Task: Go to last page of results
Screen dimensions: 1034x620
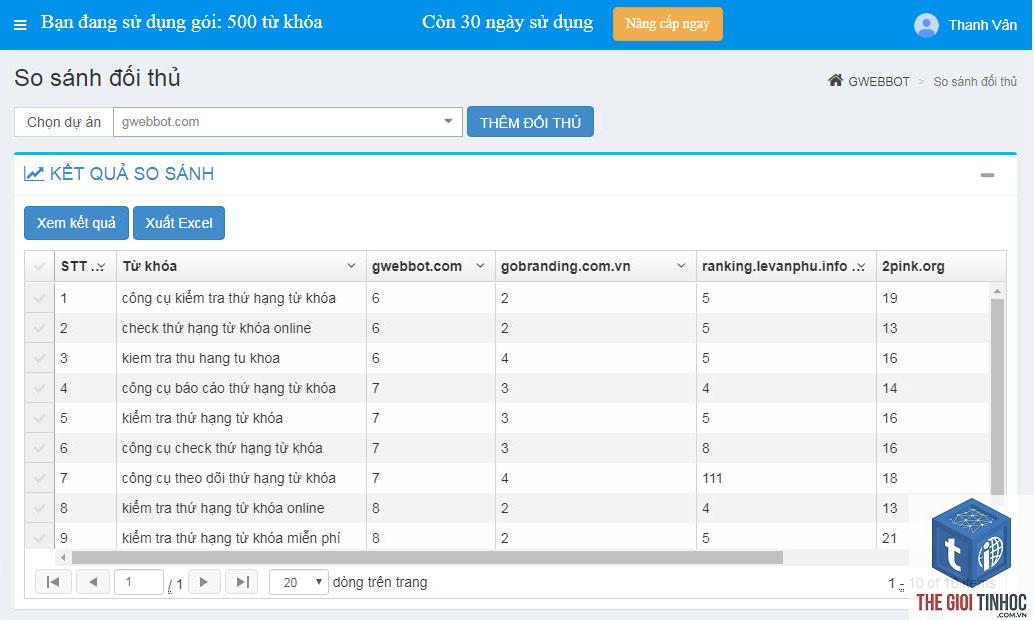Action: [242, 582]
